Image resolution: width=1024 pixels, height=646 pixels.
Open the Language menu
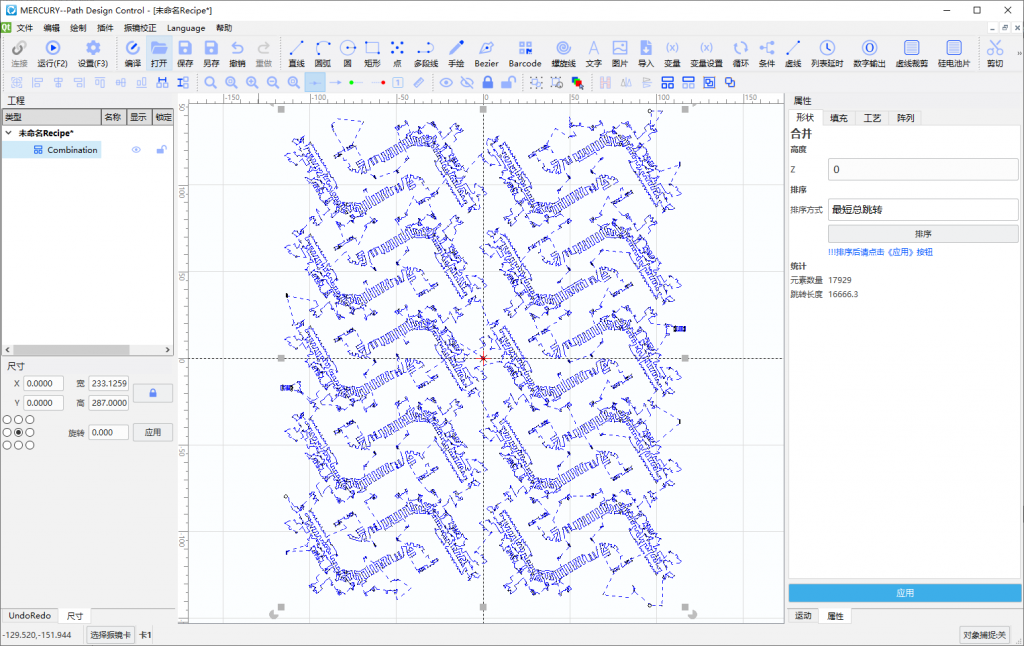185,28
